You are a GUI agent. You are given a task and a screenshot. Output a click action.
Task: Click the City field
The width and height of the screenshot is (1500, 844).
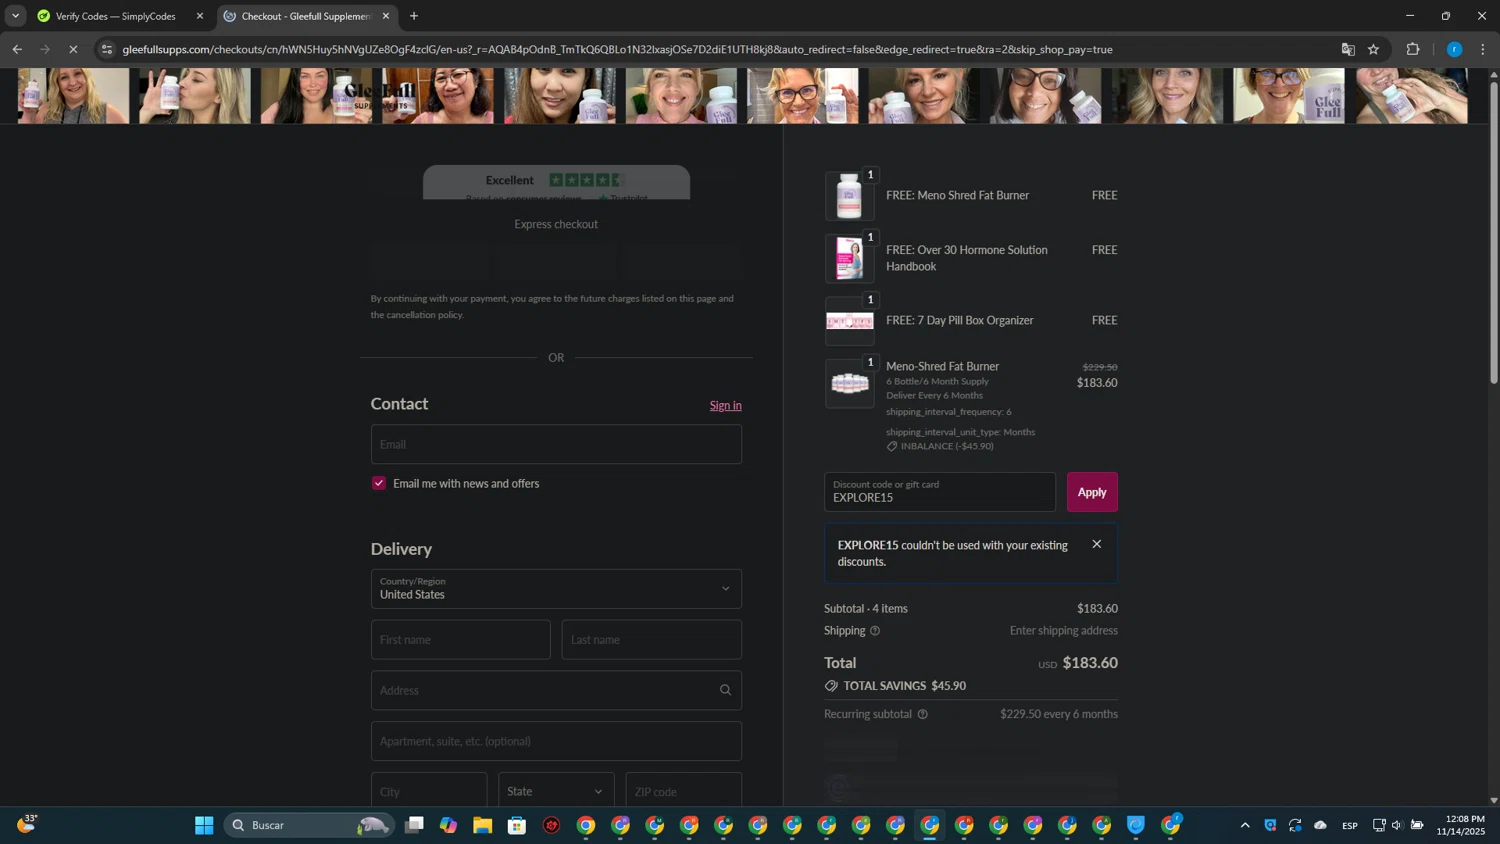pyautogui.click(x=429, y=791)
